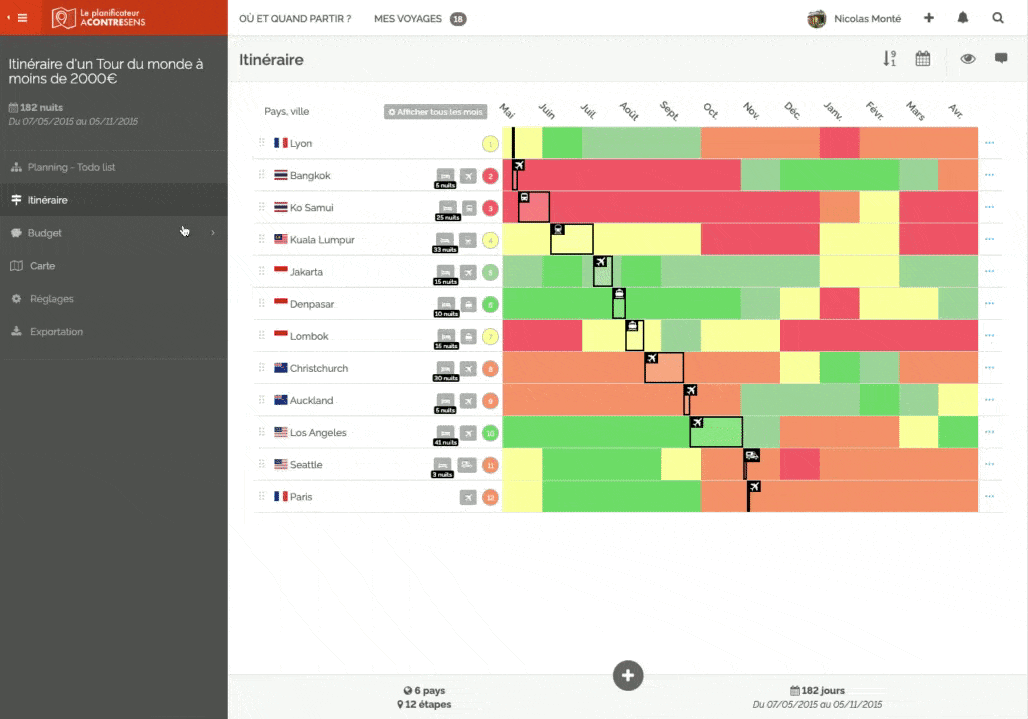Open the search magnifier icon
This screenshot has height=719, width=1028.
pos(998,18)
